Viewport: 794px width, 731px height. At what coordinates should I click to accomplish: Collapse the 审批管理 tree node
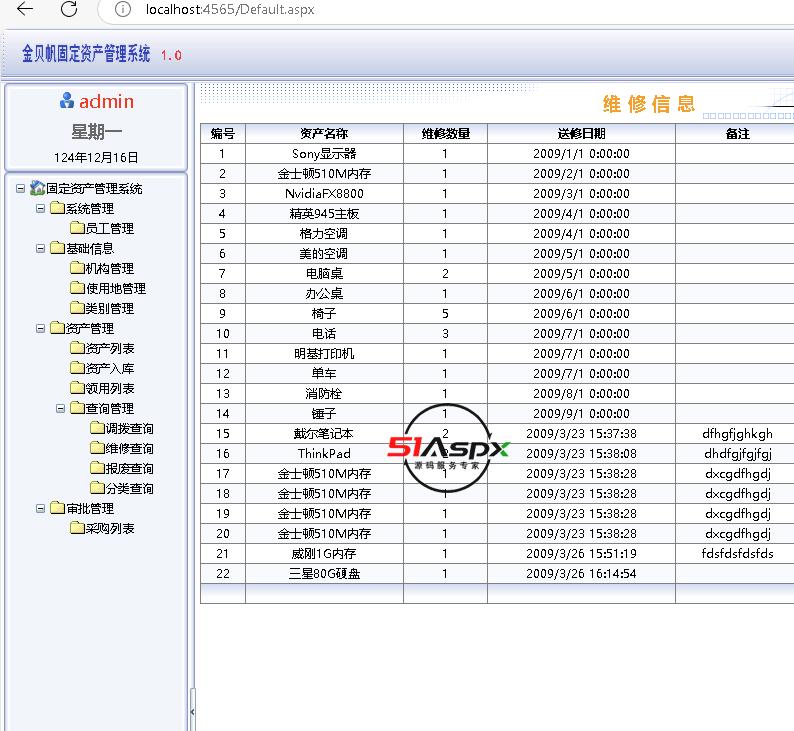pyautogui.click(x=41, y=509)
